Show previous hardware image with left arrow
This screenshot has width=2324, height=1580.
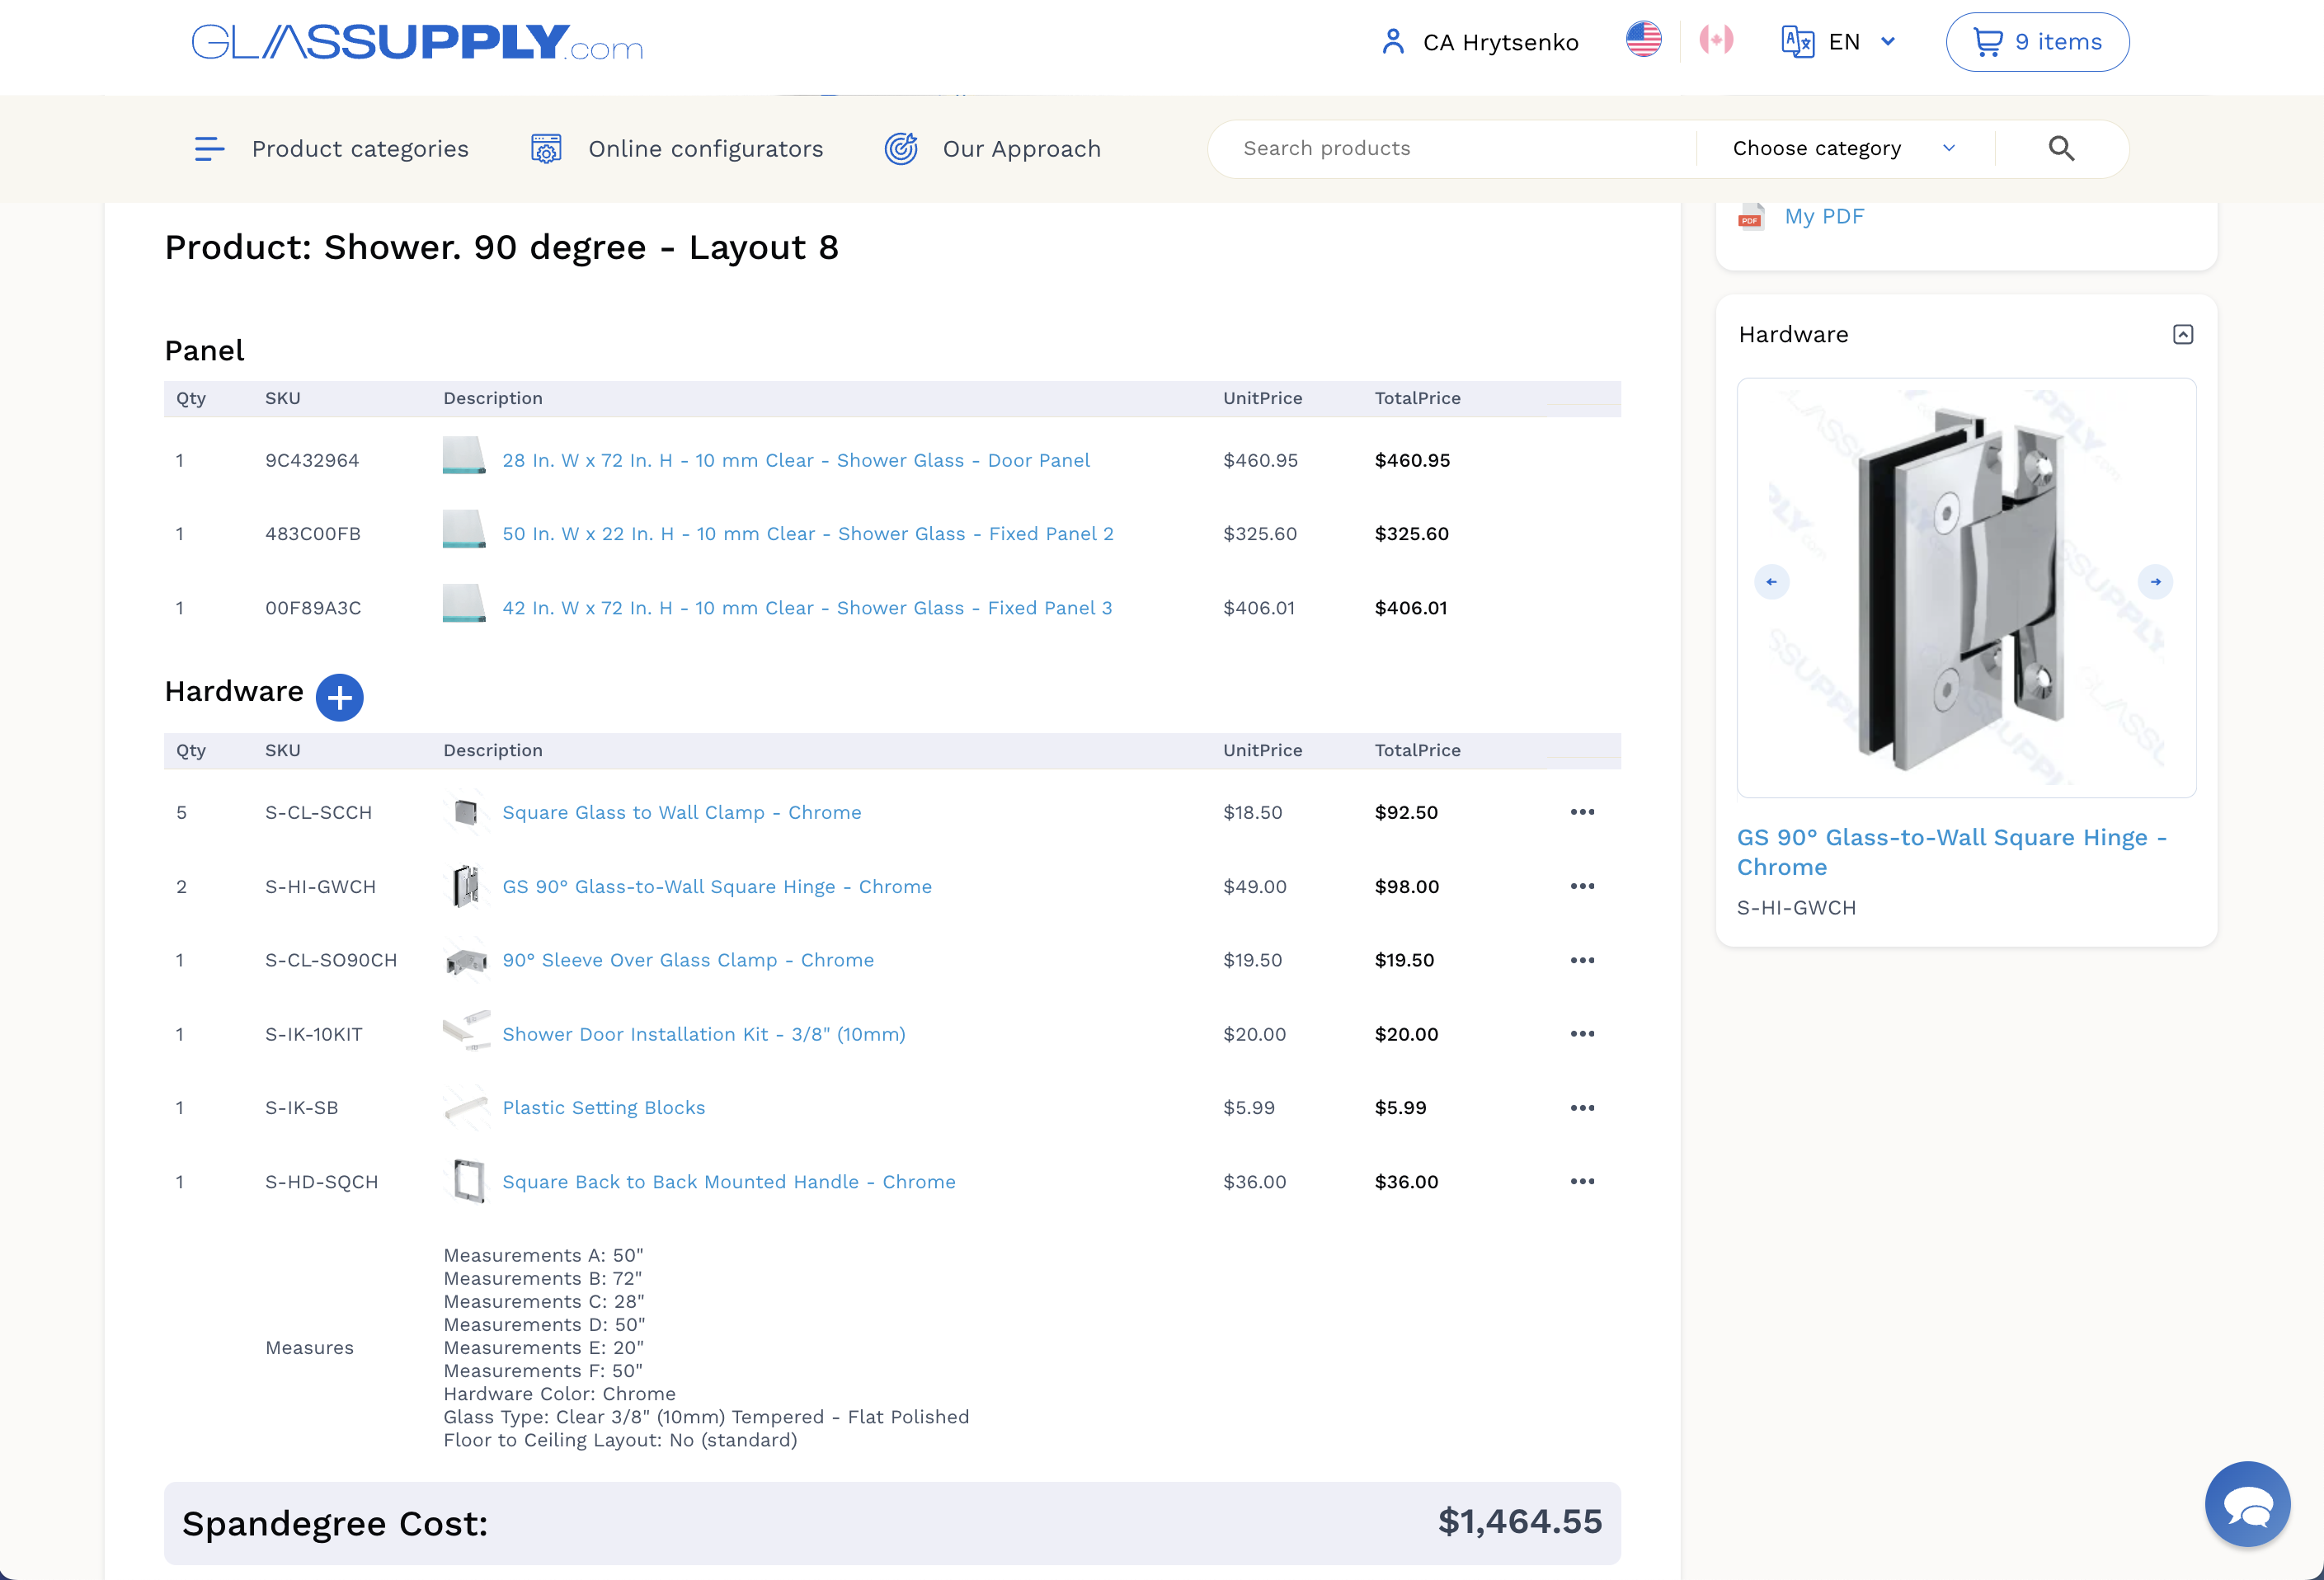coord(1771,582)
